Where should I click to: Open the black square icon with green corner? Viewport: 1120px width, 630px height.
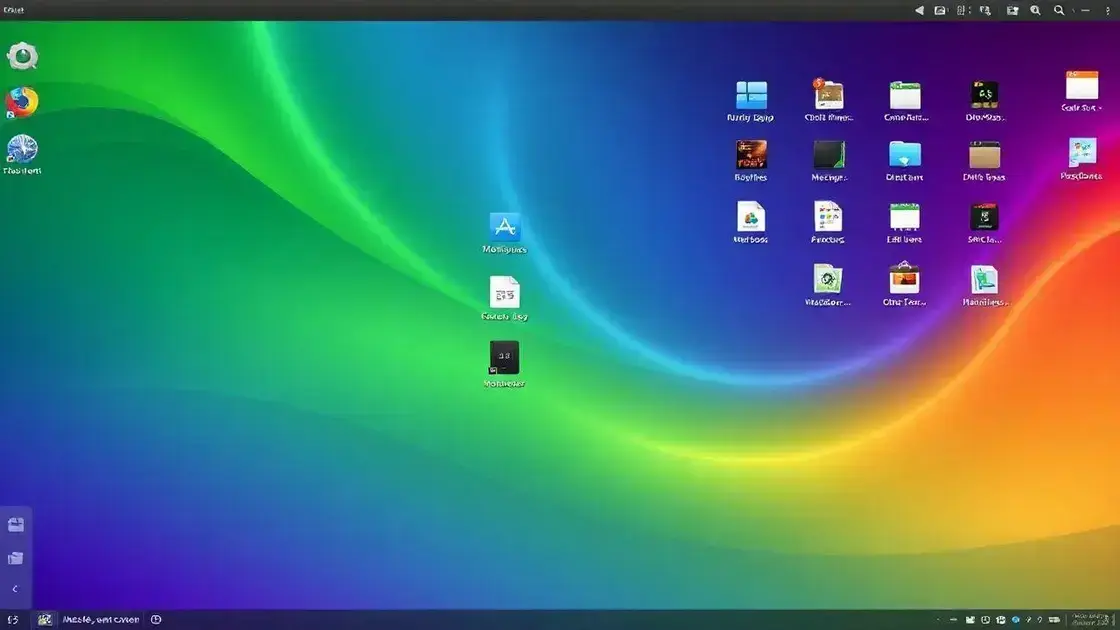(x=829, y=154)
